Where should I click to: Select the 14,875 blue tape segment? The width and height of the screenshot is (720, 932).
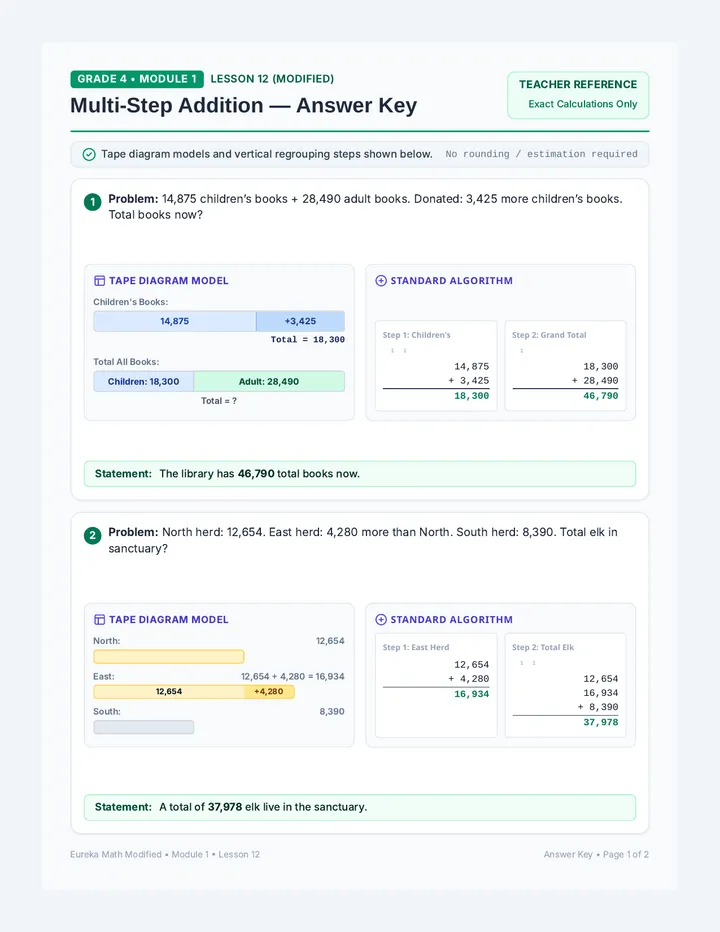point(175,321)
